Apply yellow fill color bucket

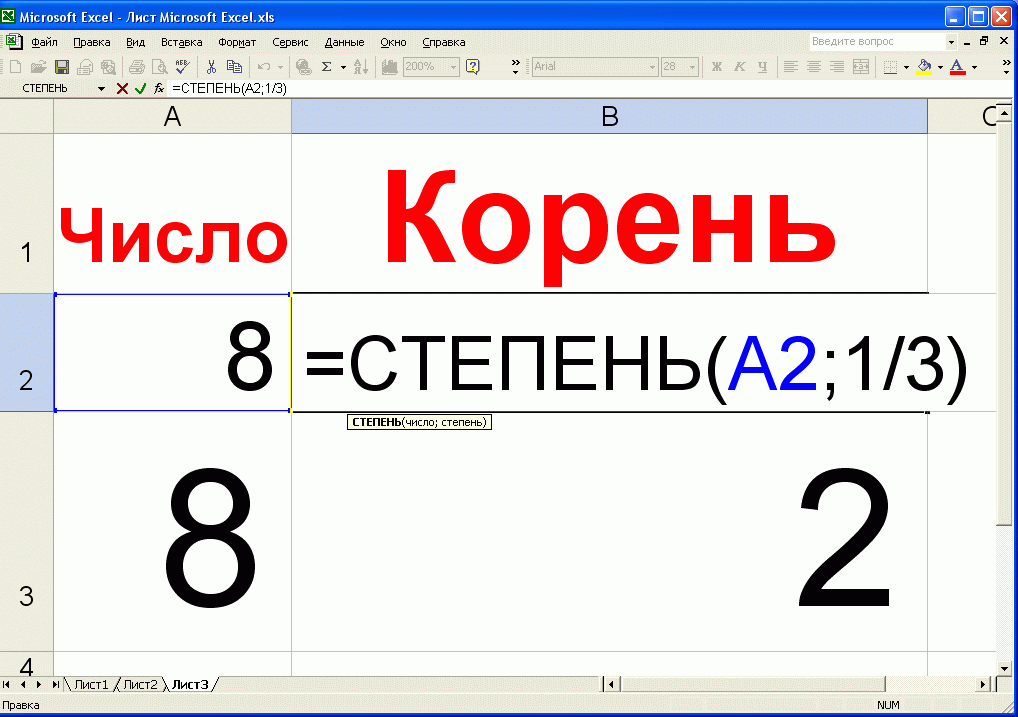(925, 66)
